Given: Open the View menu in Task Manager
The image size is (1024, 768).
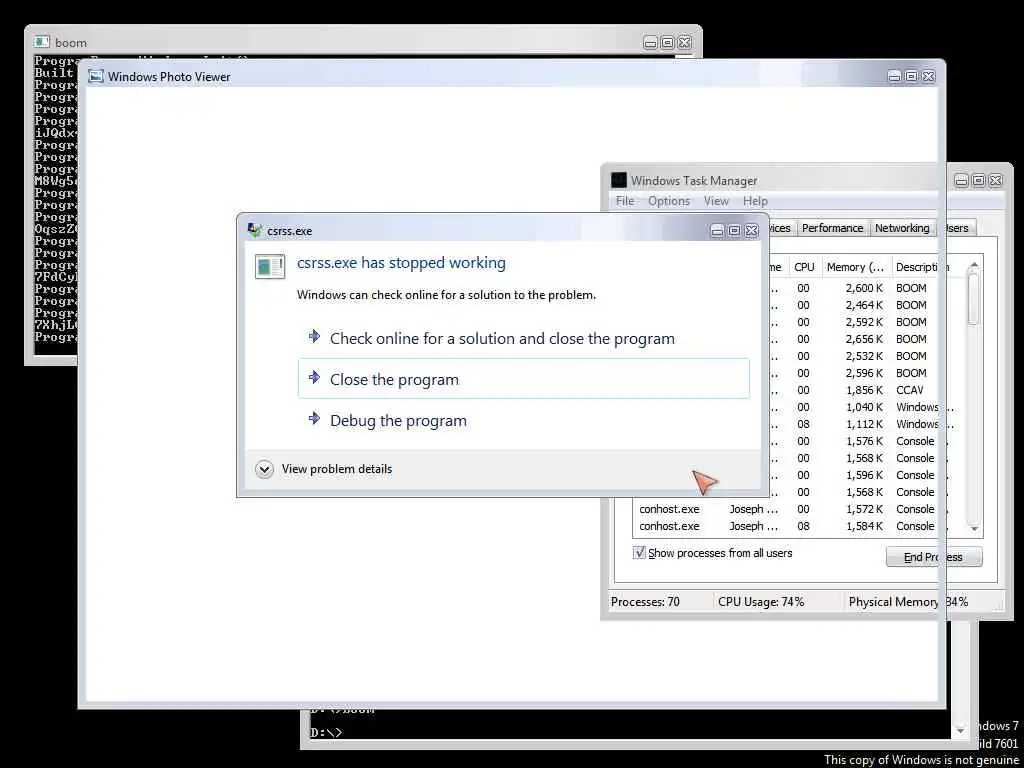Looking at the screenshot, I should (x=716, y=200).
